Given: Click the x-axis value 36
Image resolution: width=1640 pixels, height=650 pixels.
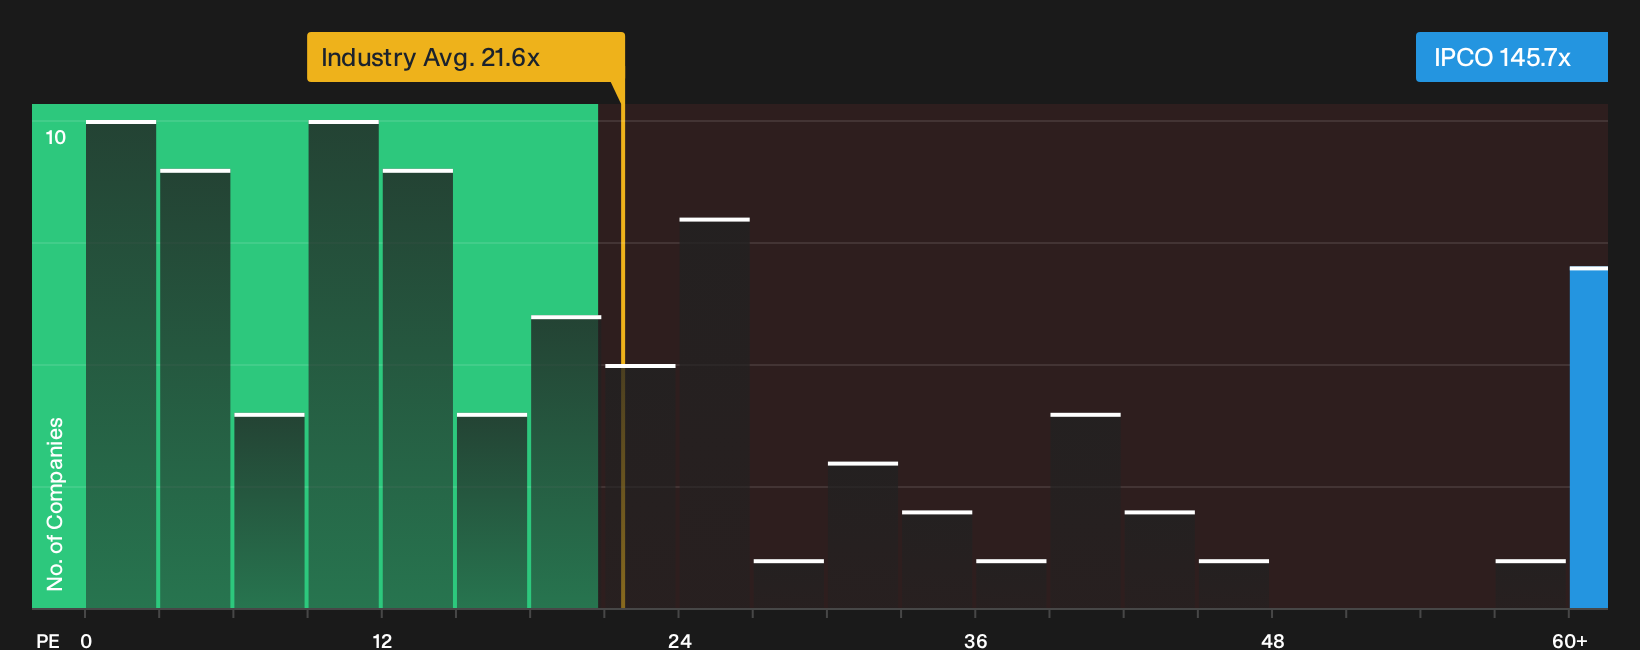Looking at the screenshot, I should (x=976, y=641).
